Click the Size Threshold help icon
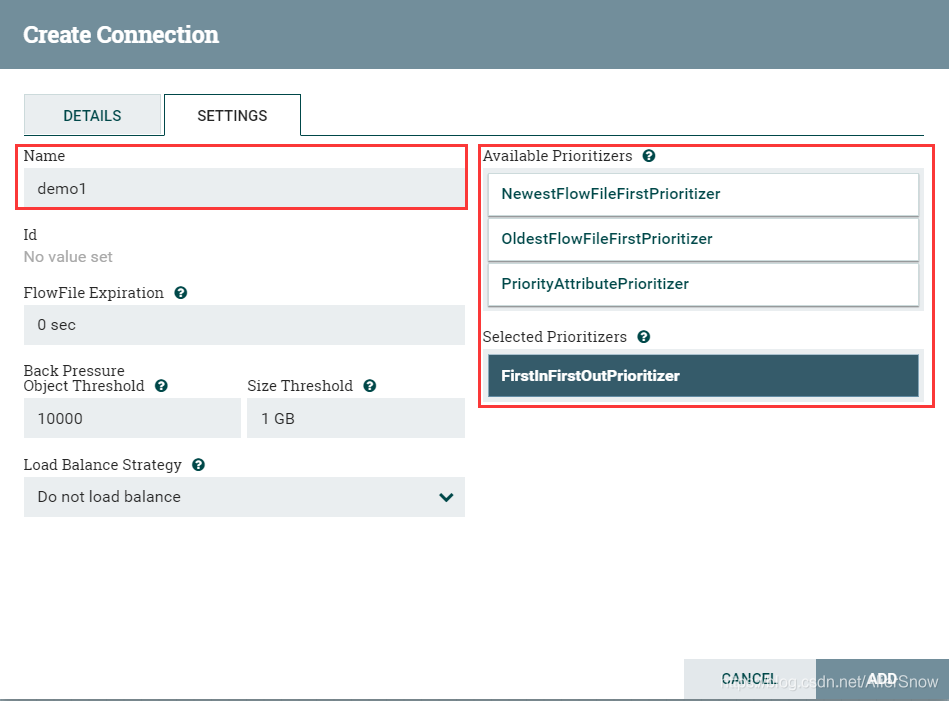Image resolution: width=949 pixels, height=701 pixels. click(x=370, y=386)
